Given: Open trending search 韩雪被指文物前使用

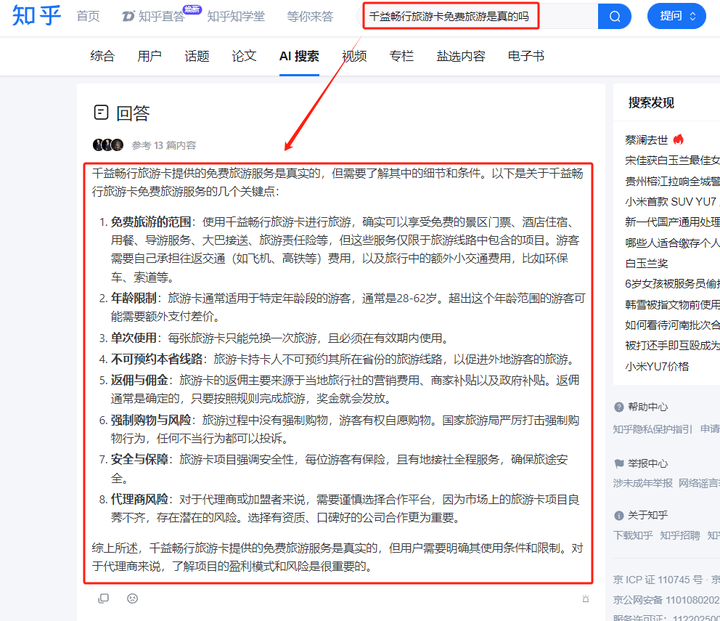Looking at the screenshot, I should pyautogui.click(x=672, y=305).
